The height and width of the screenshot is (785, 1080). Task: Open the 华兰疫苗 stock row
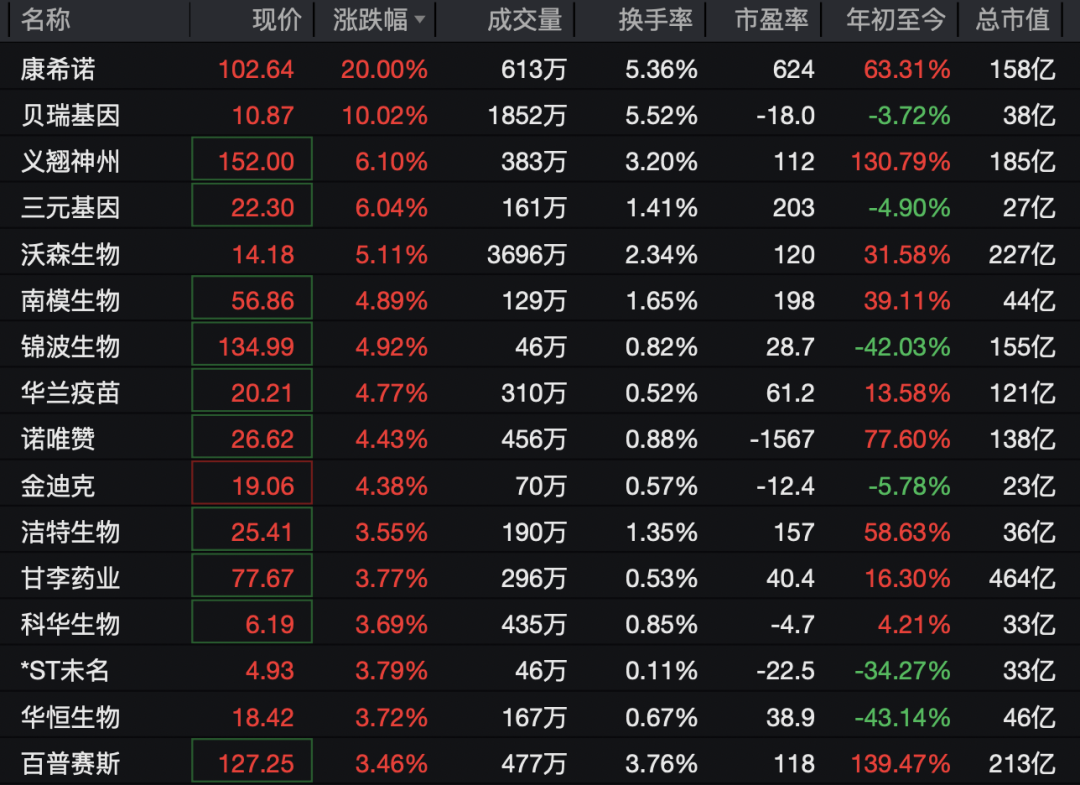pyautogui.click(x=540, y=392)
